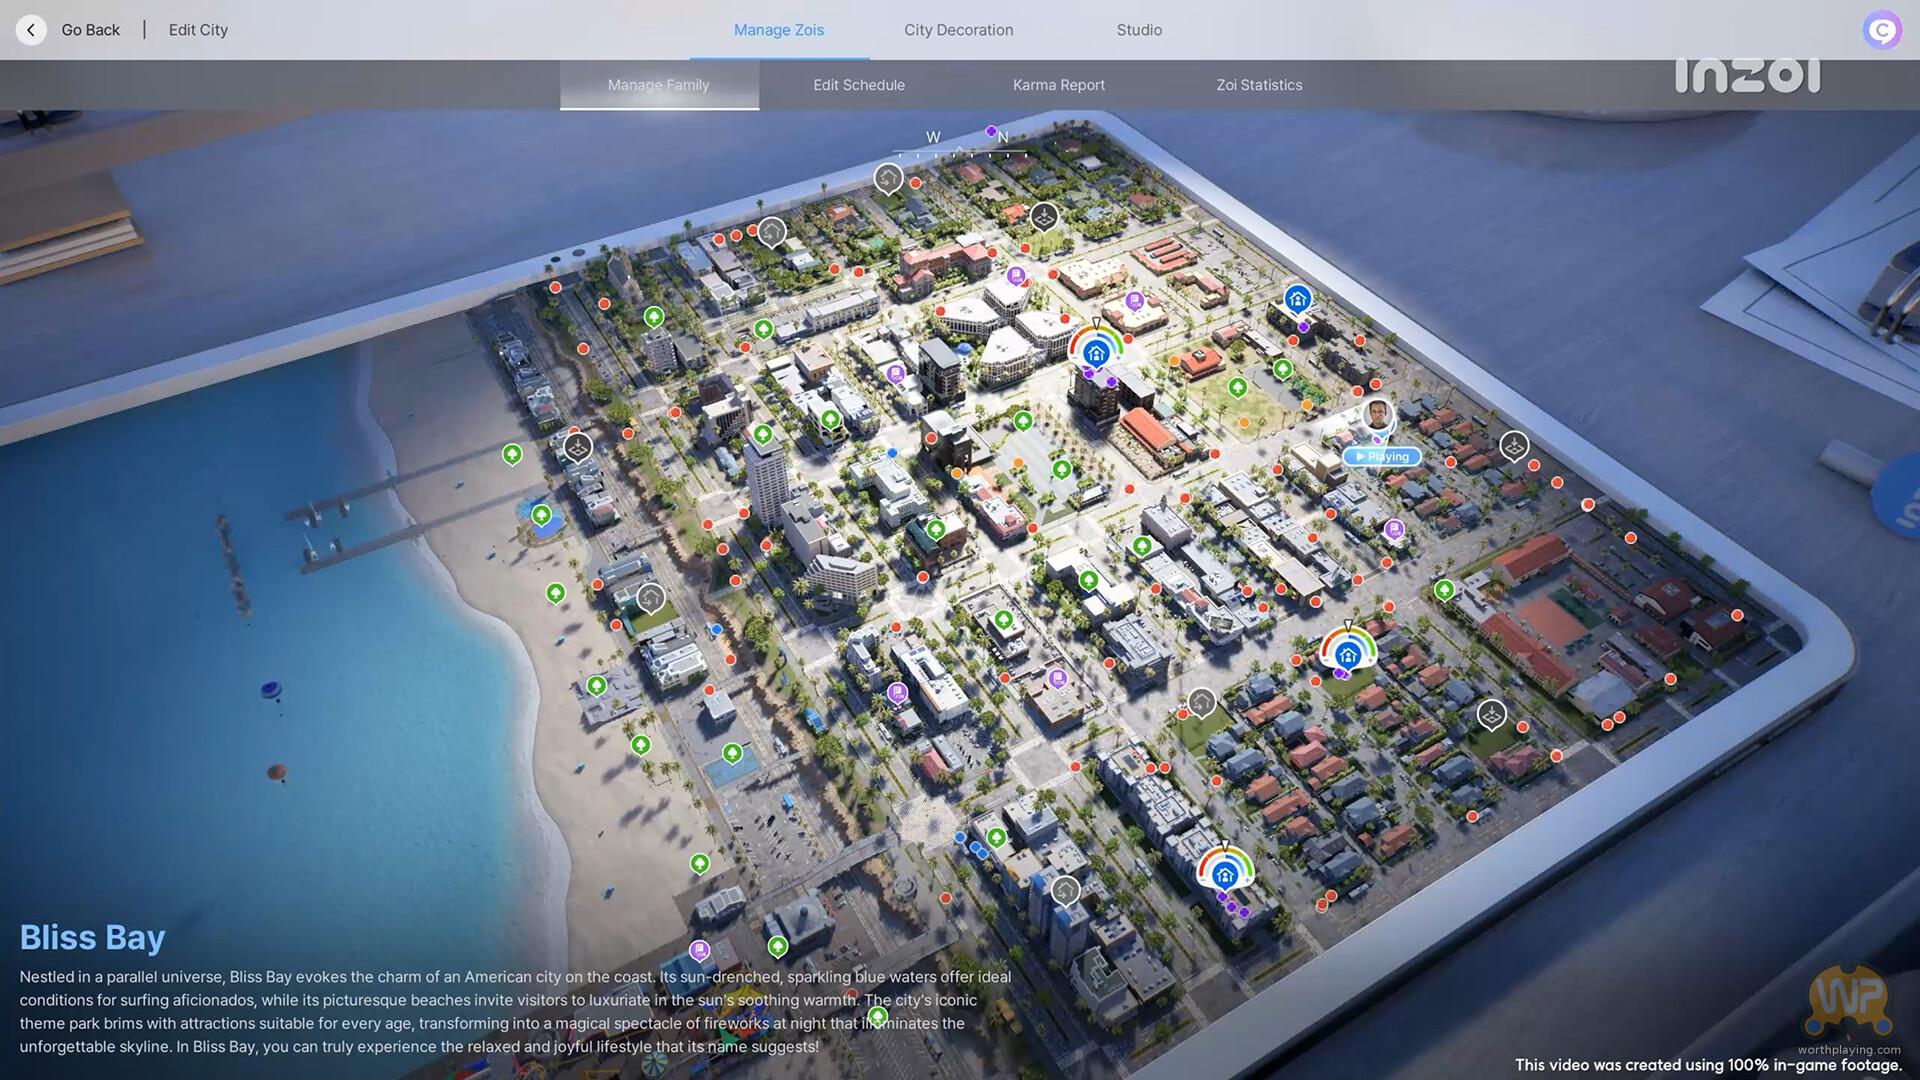This screenshot has width=1920, height=1080.
Task: Select the plain blue home pin near the map's north edge
Action: pyautogui.click(x=1297, y=298)
